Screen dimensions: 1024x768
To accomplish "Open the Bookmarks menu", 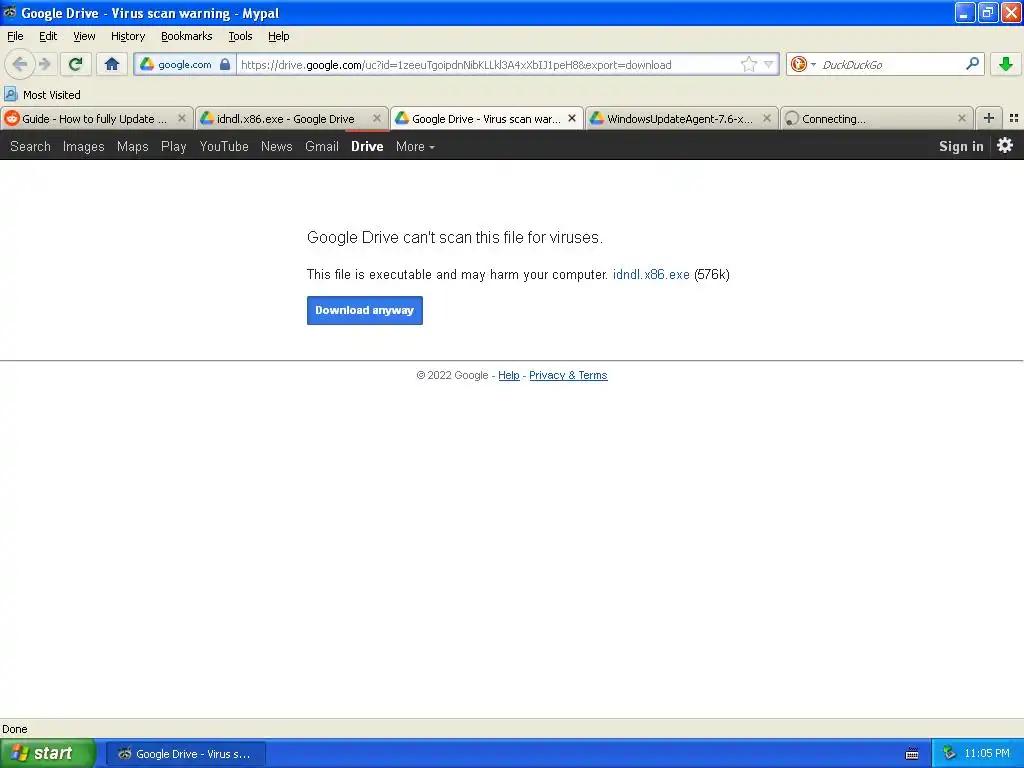I will [187, 36].
